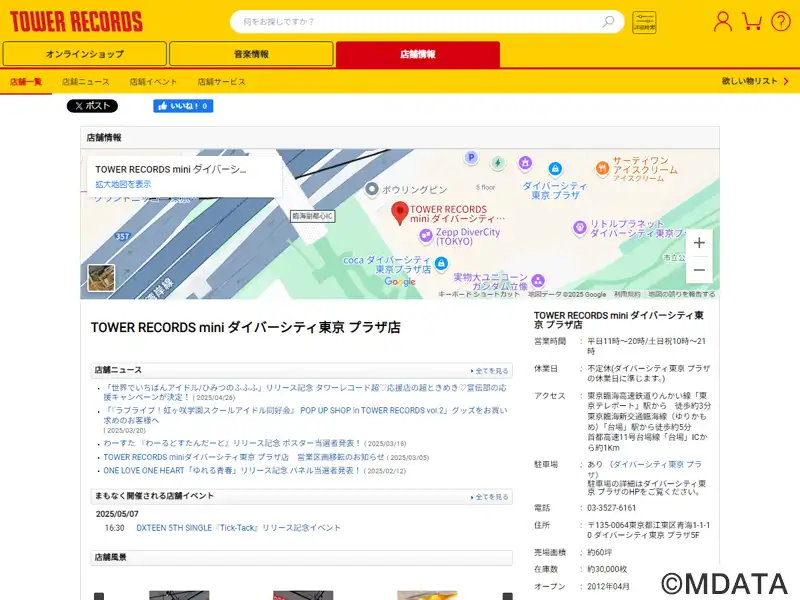Click the parking P marker on map

coord(471,158)
